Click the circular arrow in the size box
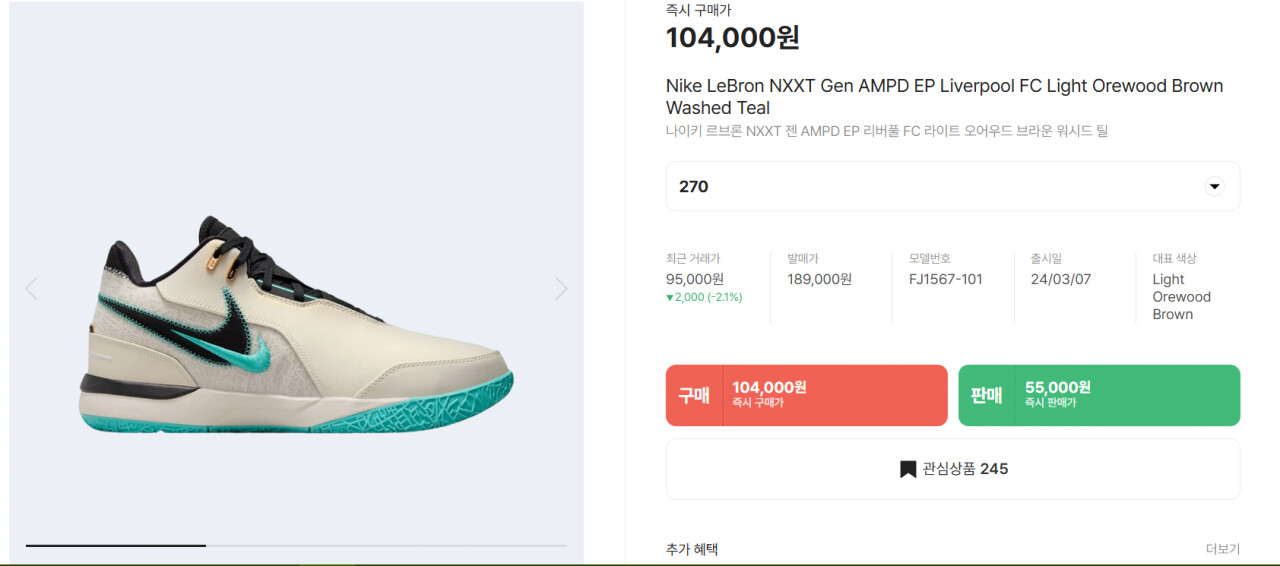Viewport: 1280px width, 566px height. click(1214, 186)
